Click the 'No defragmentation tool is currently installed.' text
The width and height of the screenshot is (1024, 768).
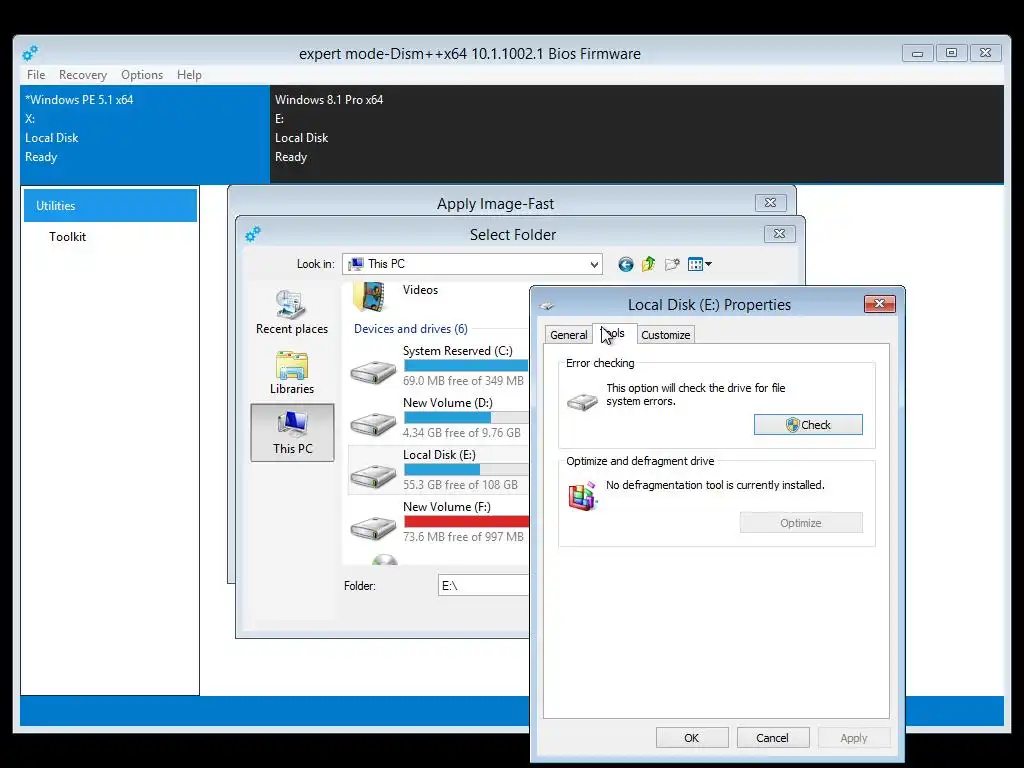point(715,485)
